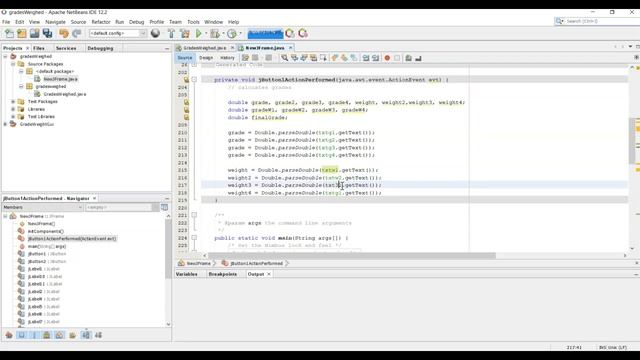Image resolution: width=640 pixels, height=360 pixels.
Task: Expand the Test Packages node
Action: tap(13, 102)
